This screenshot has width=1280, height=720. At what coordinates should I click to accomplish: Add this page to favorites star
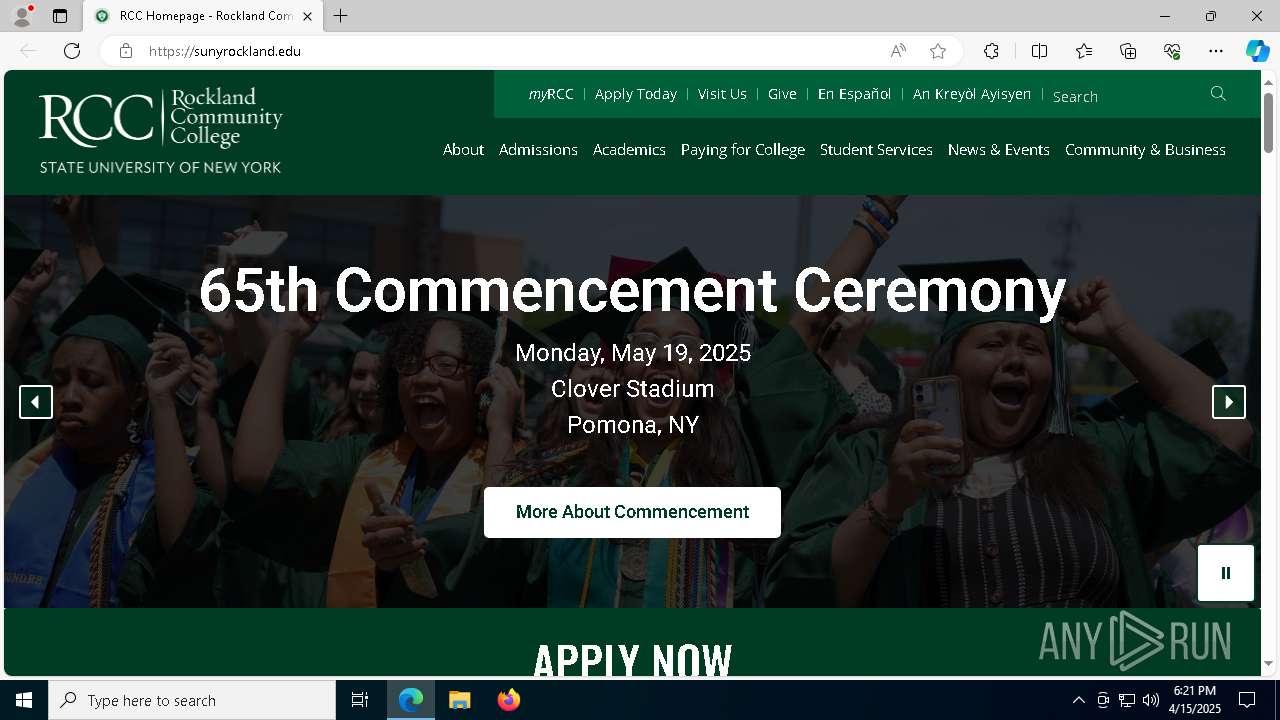pyautogui.click(x=938, y=51)
